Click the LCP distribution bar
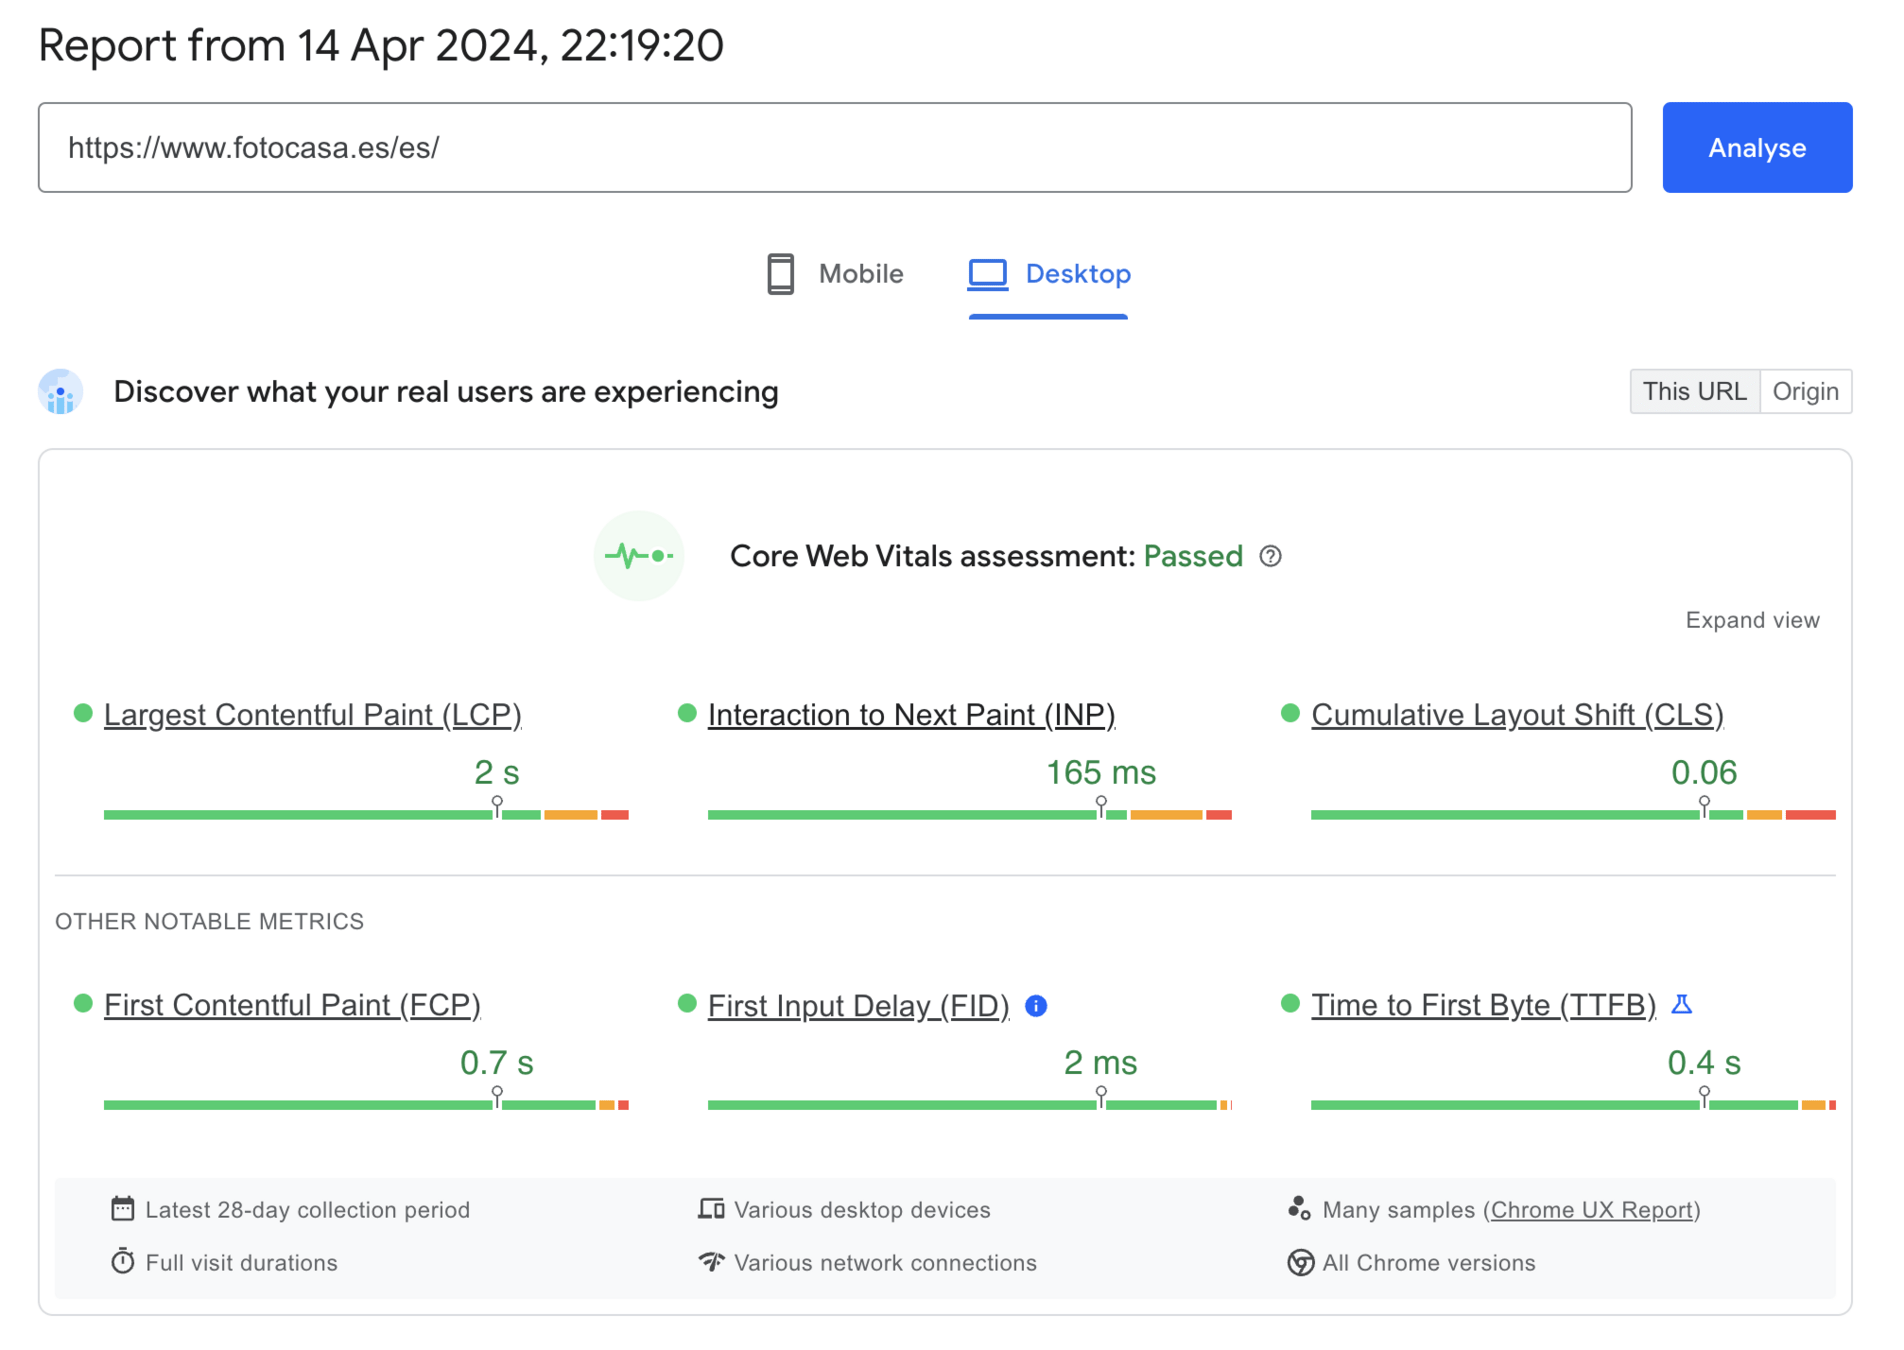 click(x=366, y=815)
